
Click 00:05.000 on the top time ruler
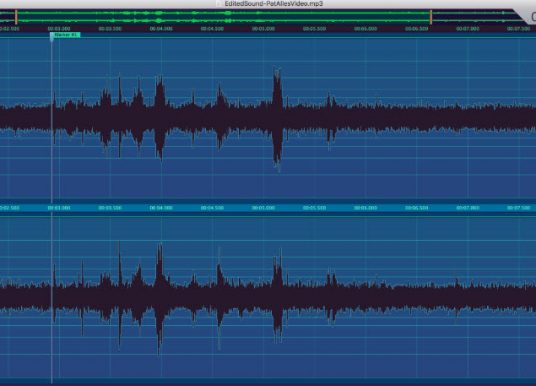tap(263, 29)
